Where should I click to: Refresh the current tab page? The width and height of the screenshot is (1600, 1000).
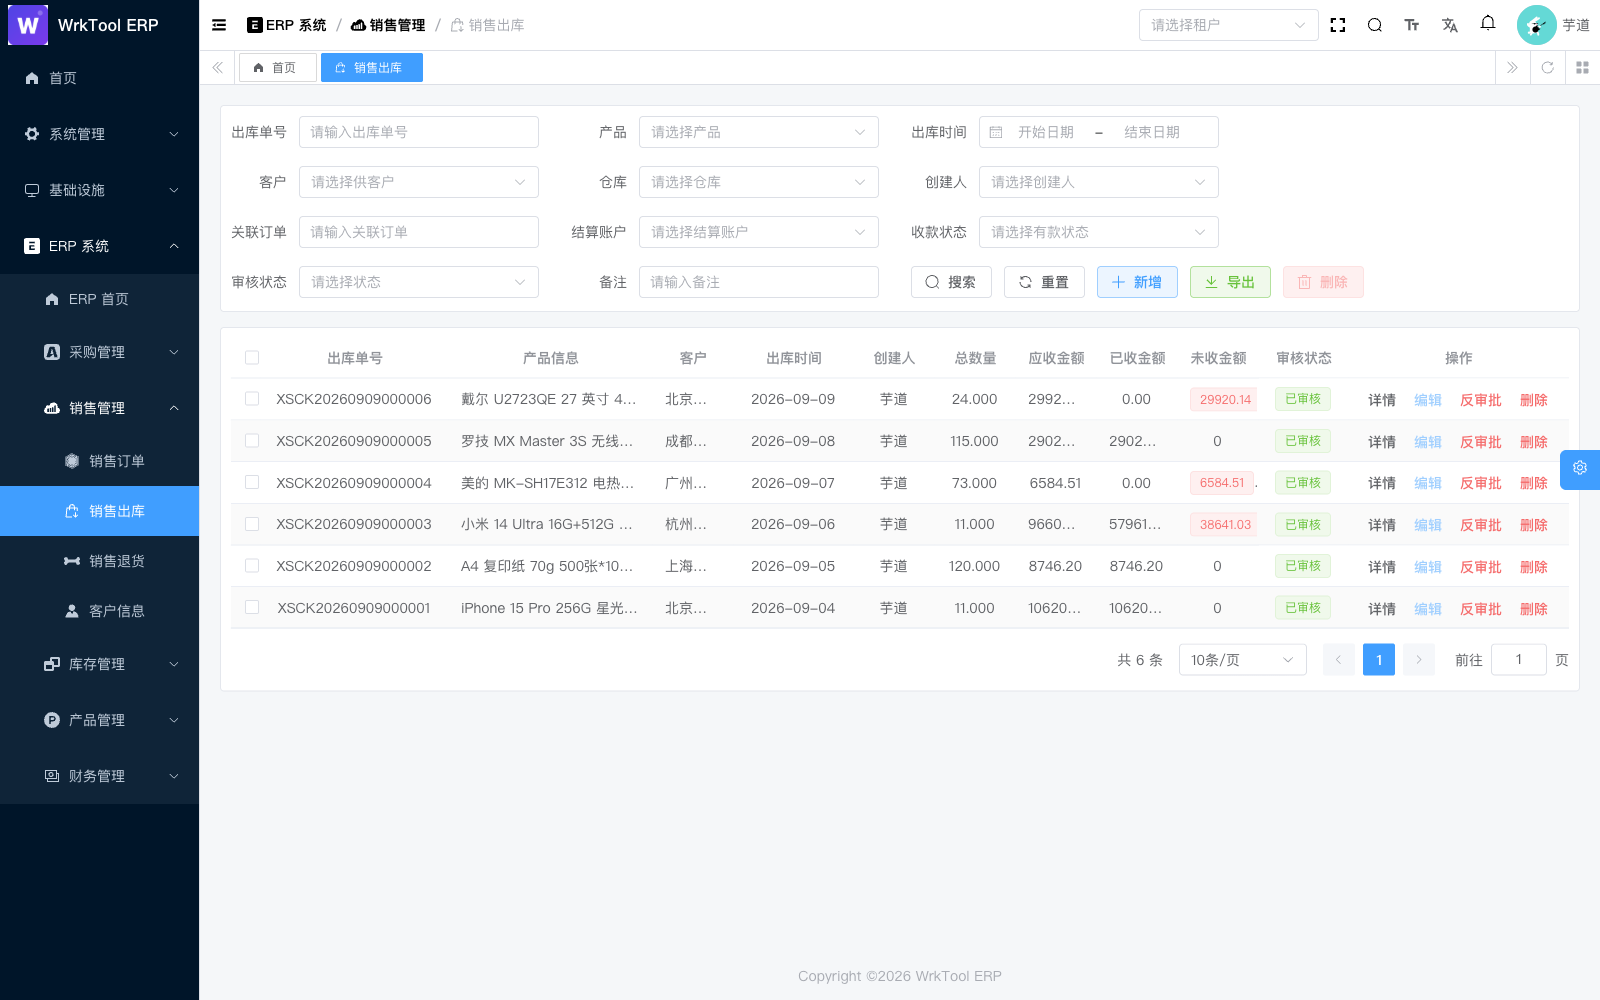(x=1548, y=68)
